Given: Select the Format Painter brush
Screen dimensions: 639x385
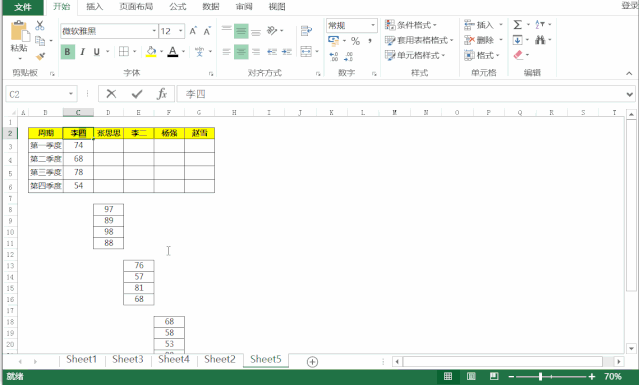Looking at the screenshot, I should tap(40, 56).
